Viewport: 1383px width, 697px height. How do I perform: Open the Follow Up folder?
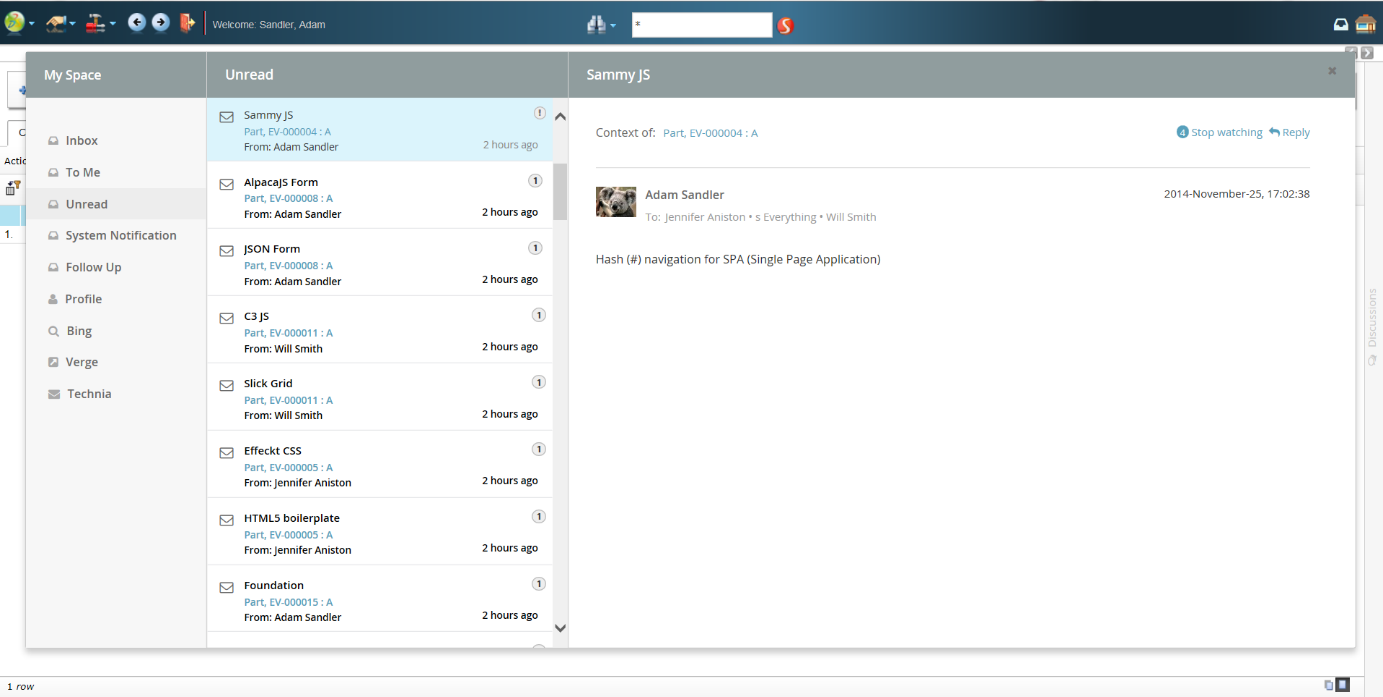point(93,267)
